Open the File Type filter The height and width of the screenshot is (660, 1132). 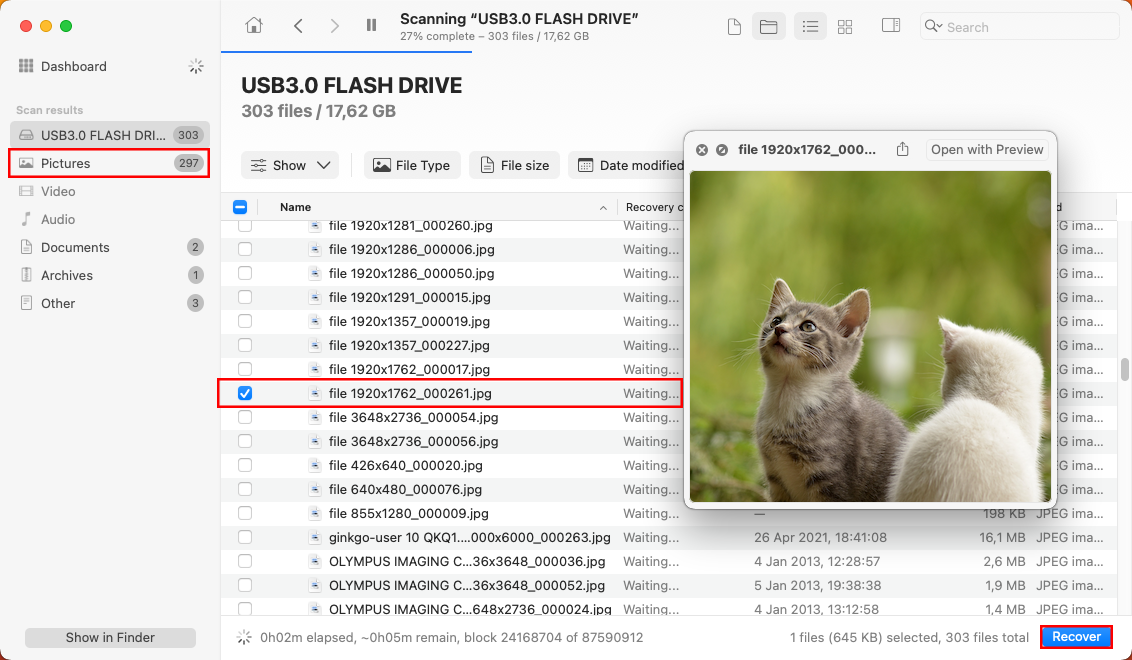coord(412,165)
